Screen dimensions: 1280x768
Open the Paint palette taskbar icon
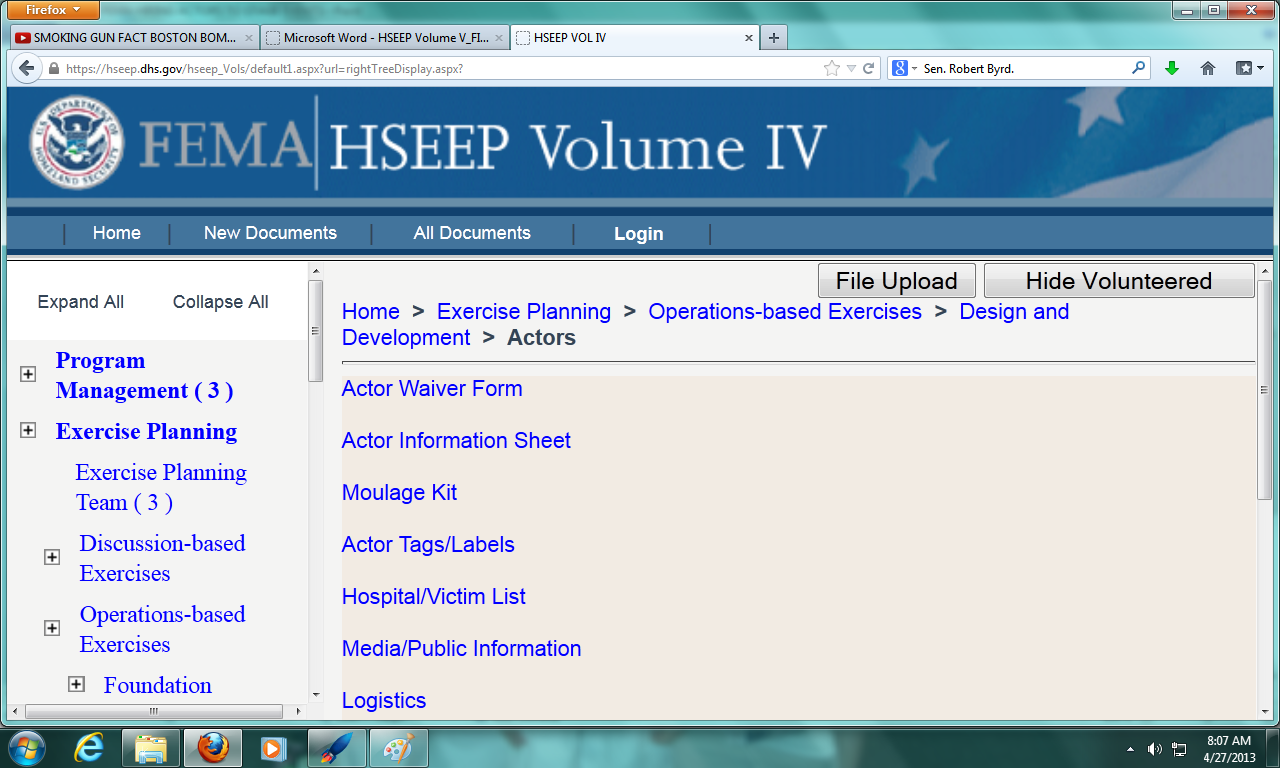[x=398, y=748]
